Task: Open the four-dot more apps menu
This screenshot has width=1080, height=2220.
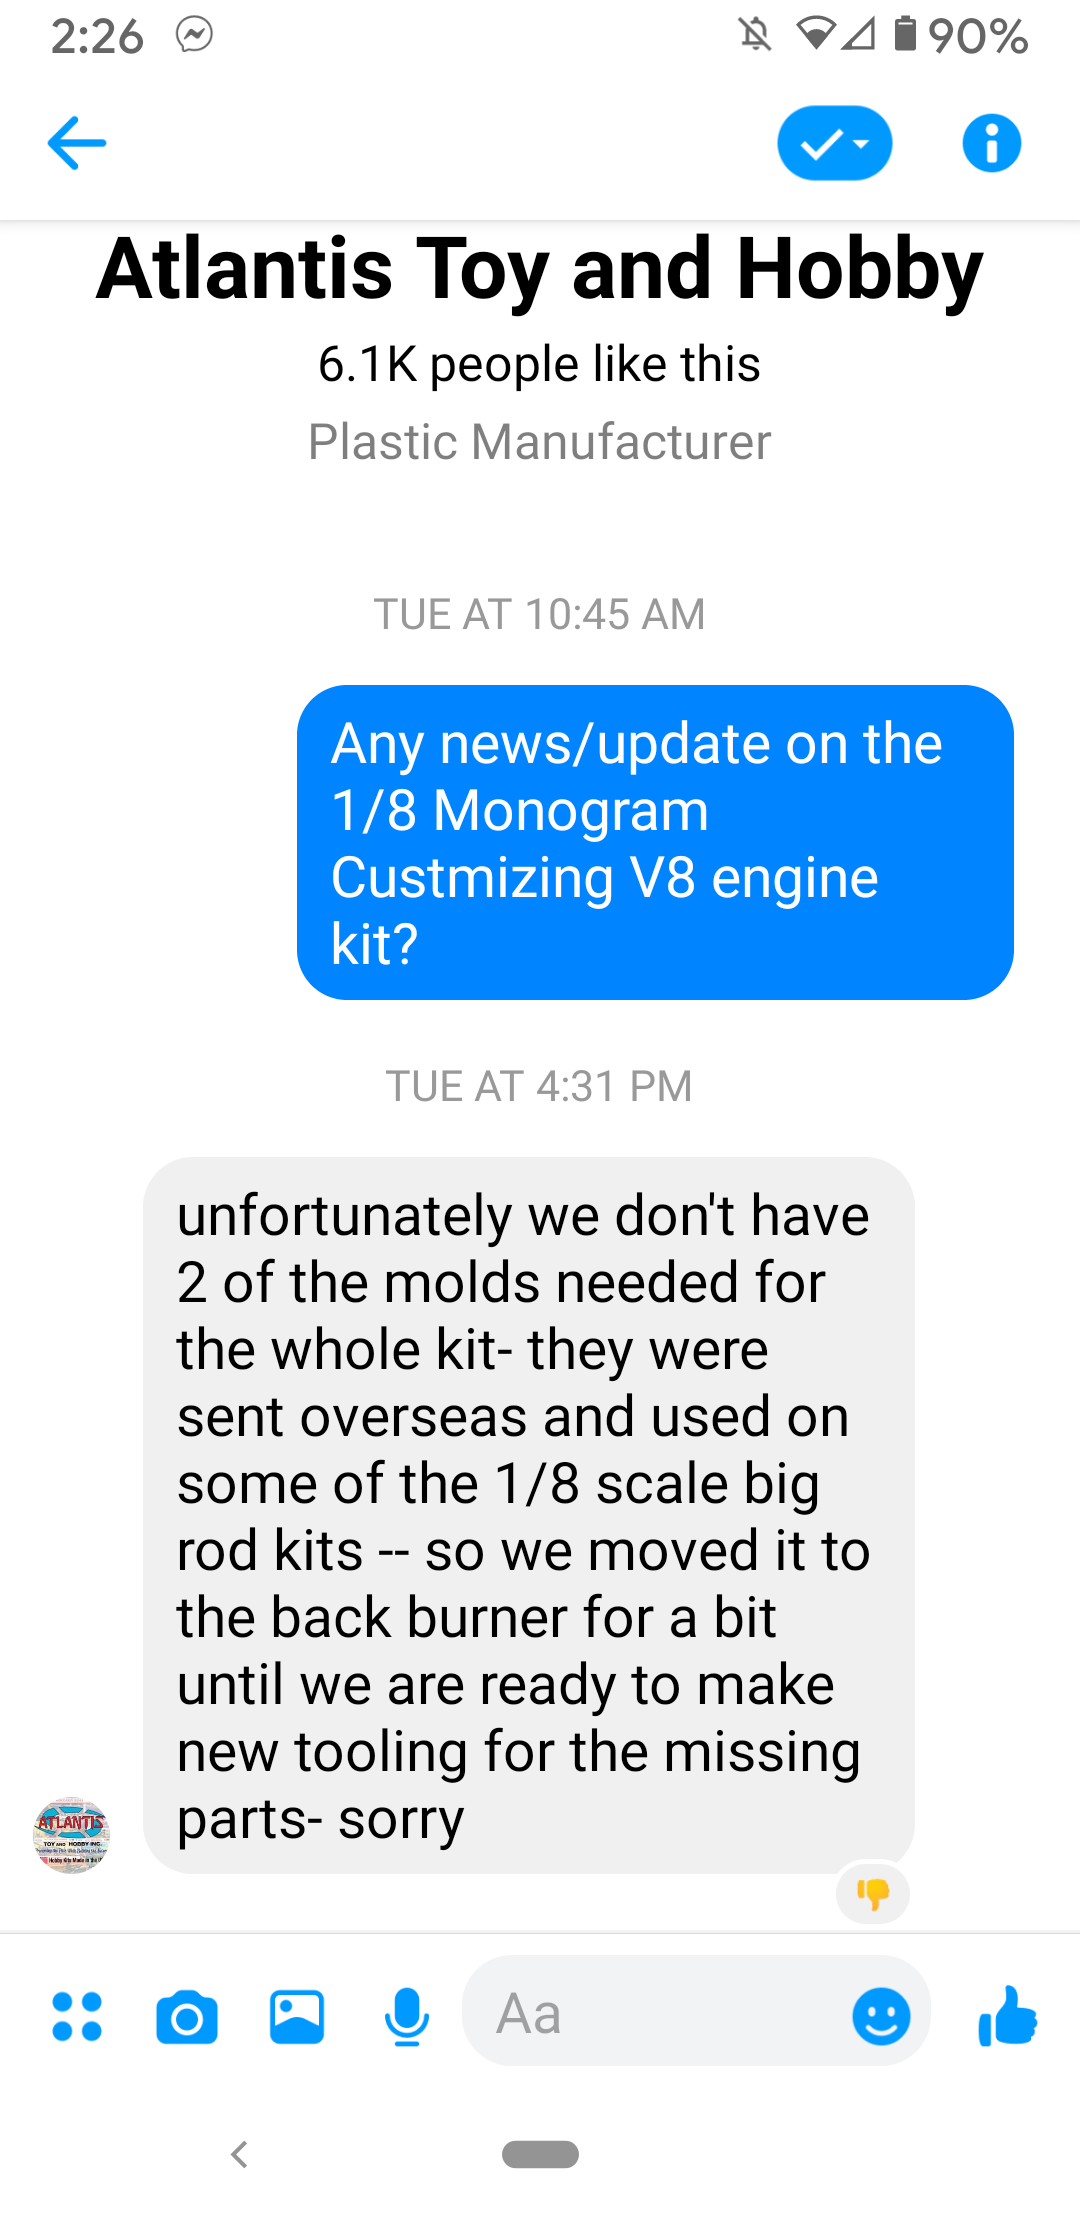Action: 77,2016
